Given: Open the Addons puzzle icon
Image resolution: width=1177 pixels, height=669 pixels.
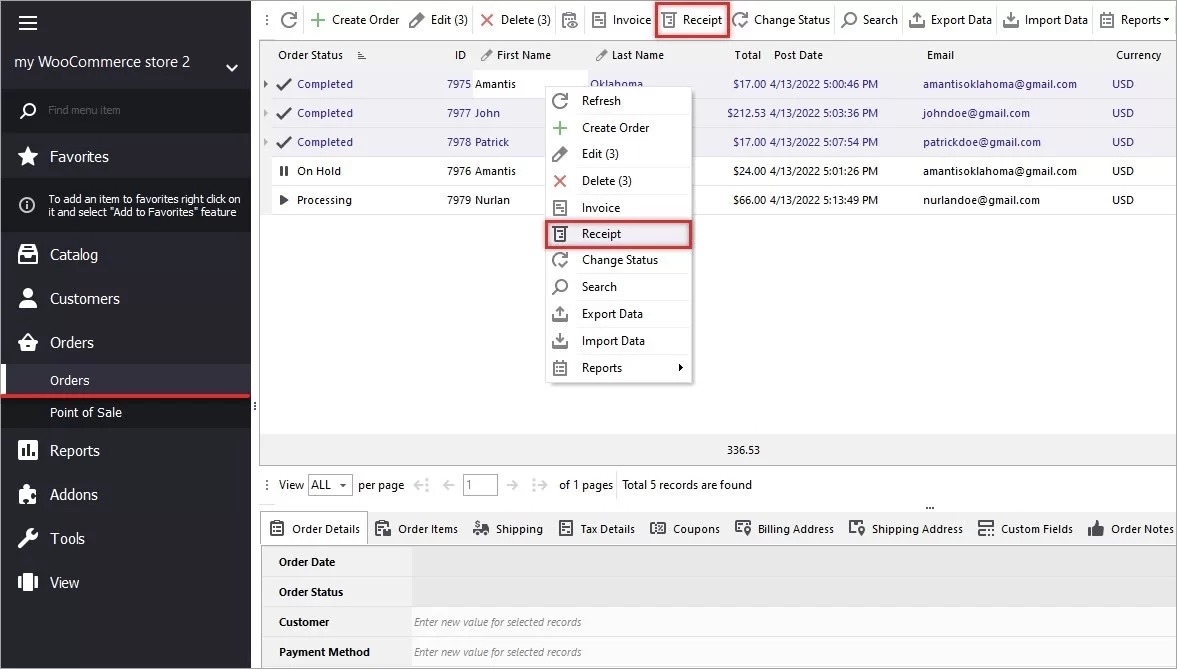Looking at the screenshot, I should (x=29, y=495).
